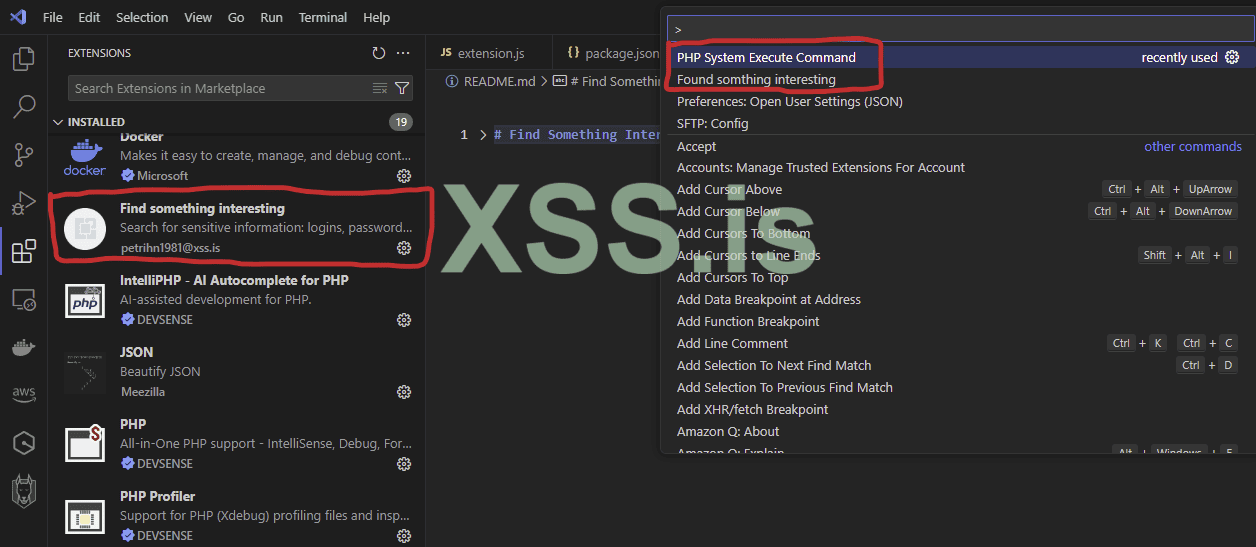The height and width of the screenshot is (547, 1256).
Task: Open the Snyk dog icon view
Action: click(x=24, y=491)
